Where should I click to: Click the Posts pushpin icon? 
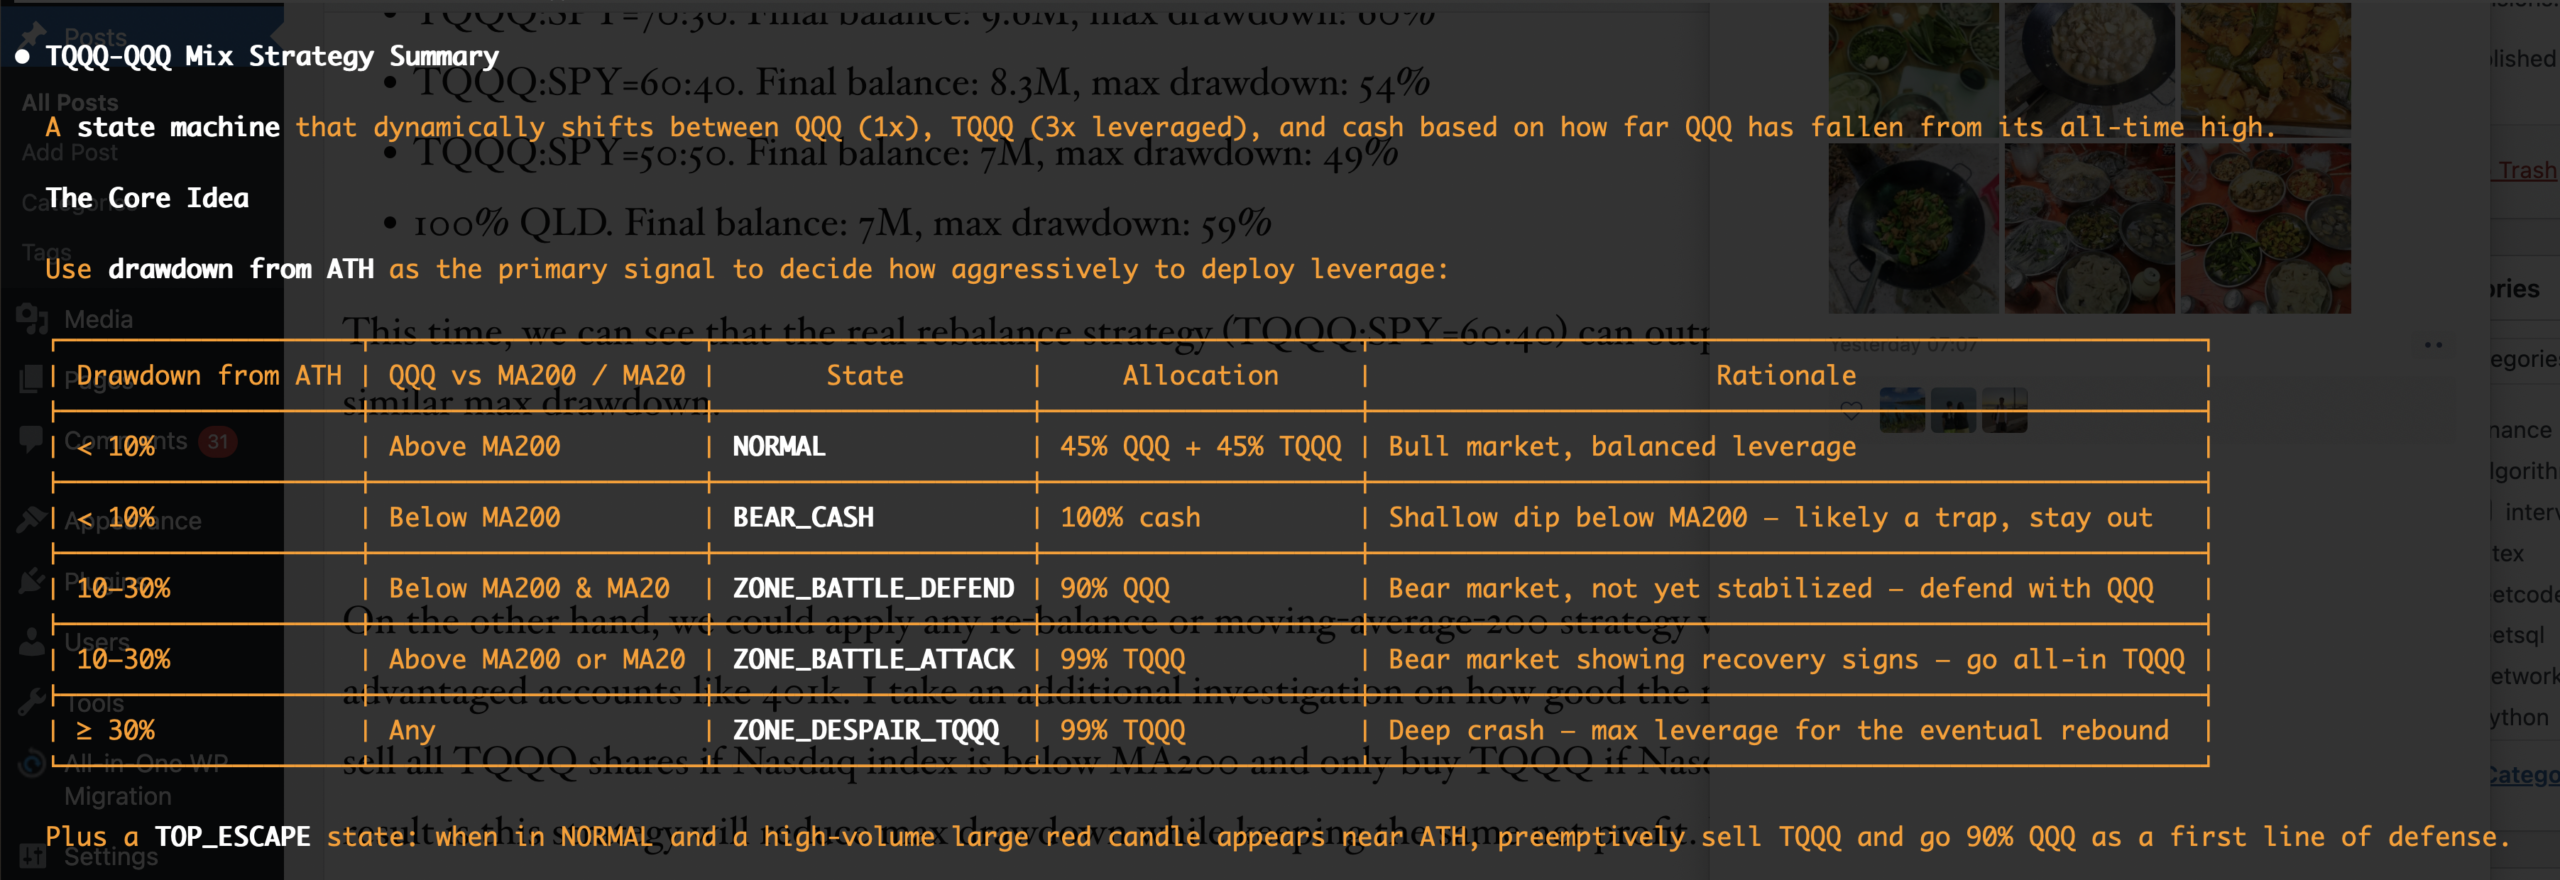pos(32,36)
